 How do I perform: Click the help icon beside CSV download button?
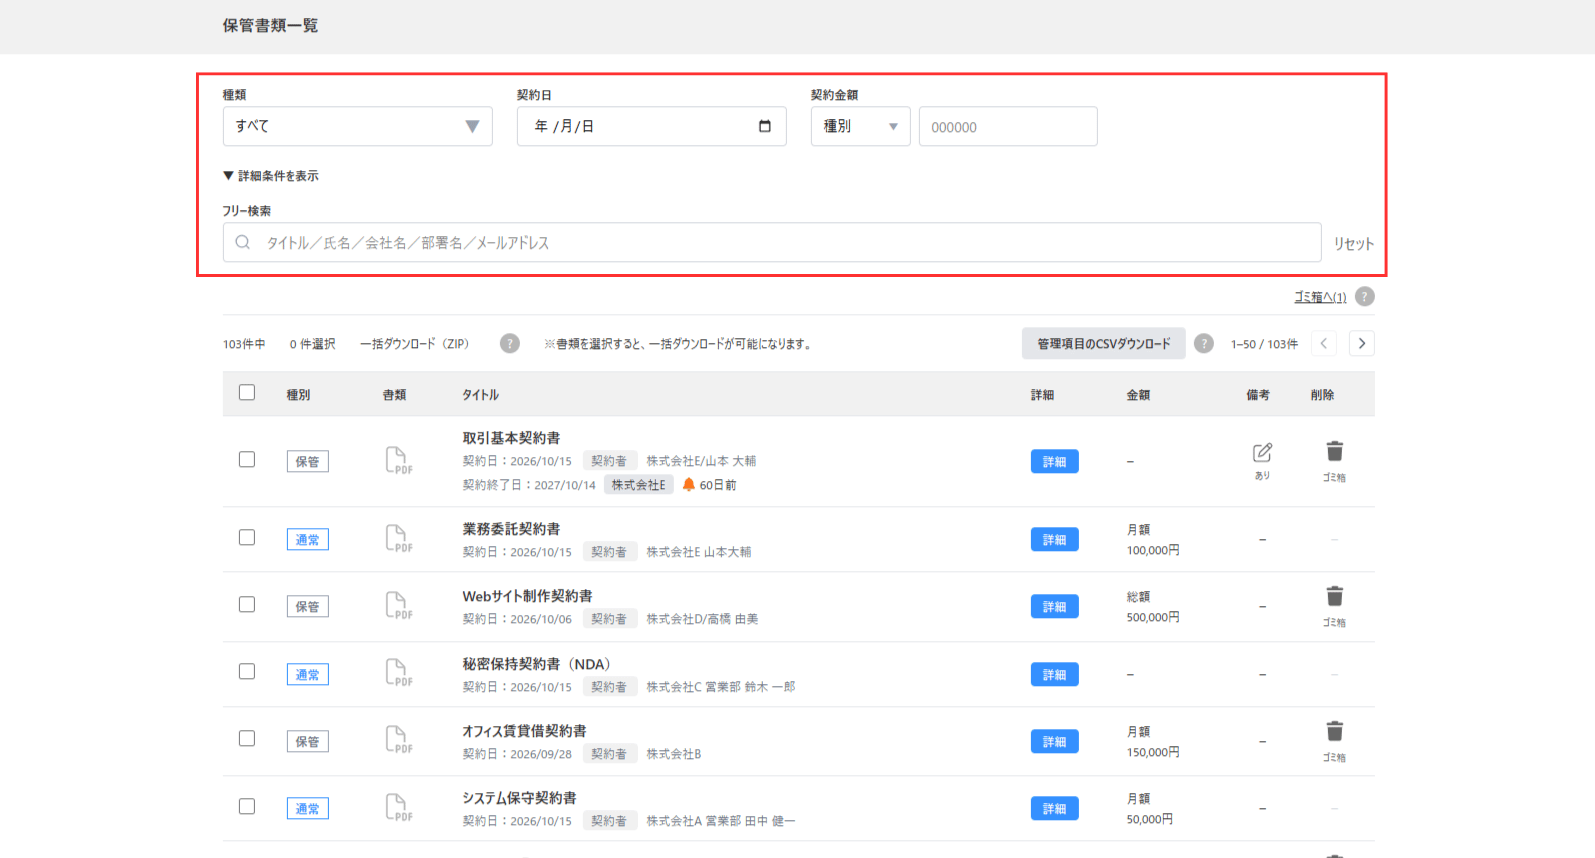point(1204,344)
